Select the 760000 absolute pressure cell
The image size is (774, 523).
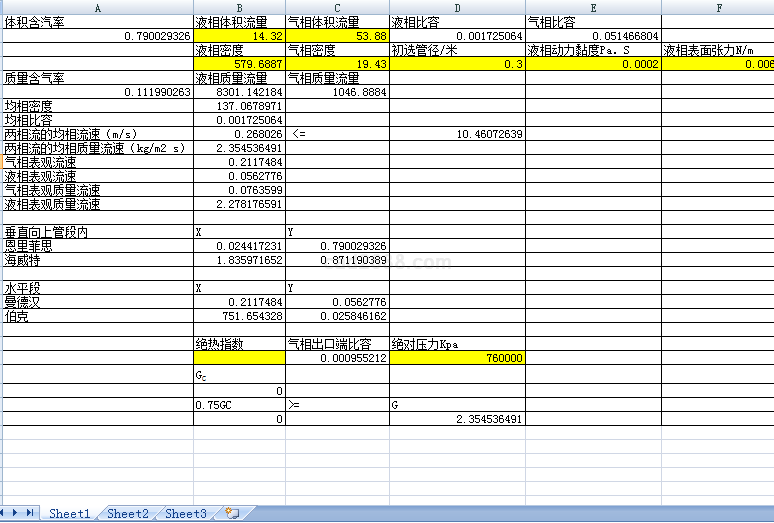456,357
